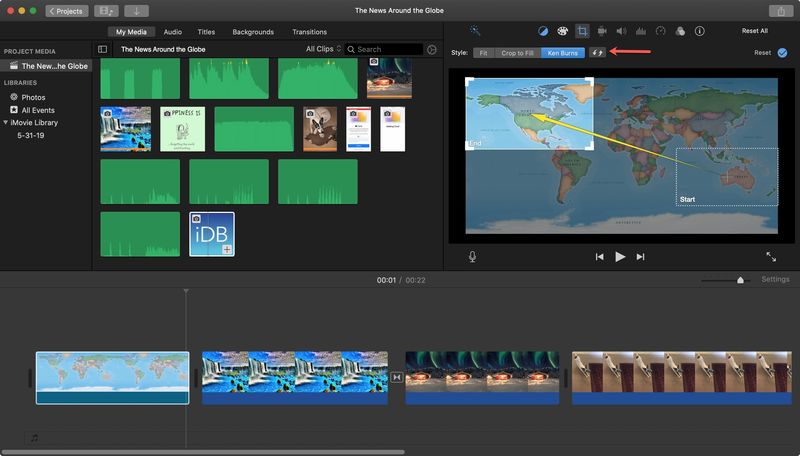Select the Ken Burns style

(563, 53)
